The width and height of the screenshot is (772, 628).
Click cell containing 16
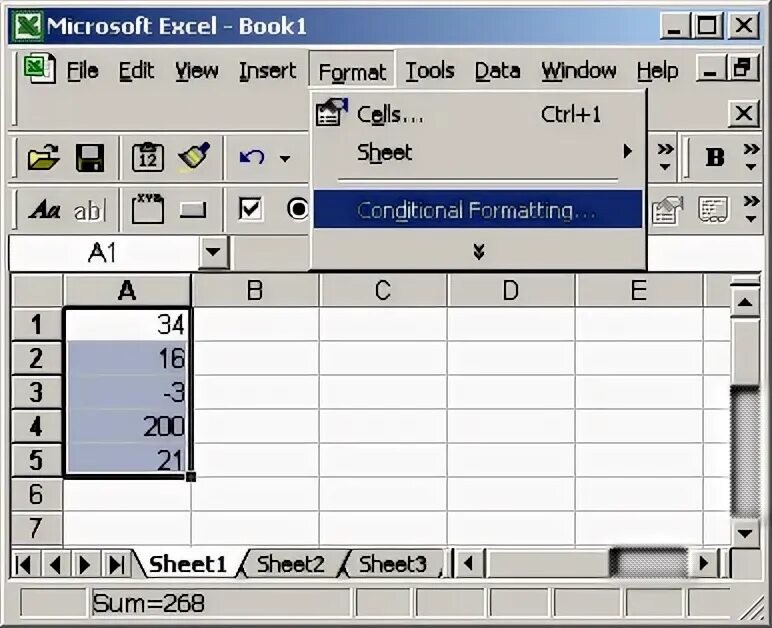[128, 358]
